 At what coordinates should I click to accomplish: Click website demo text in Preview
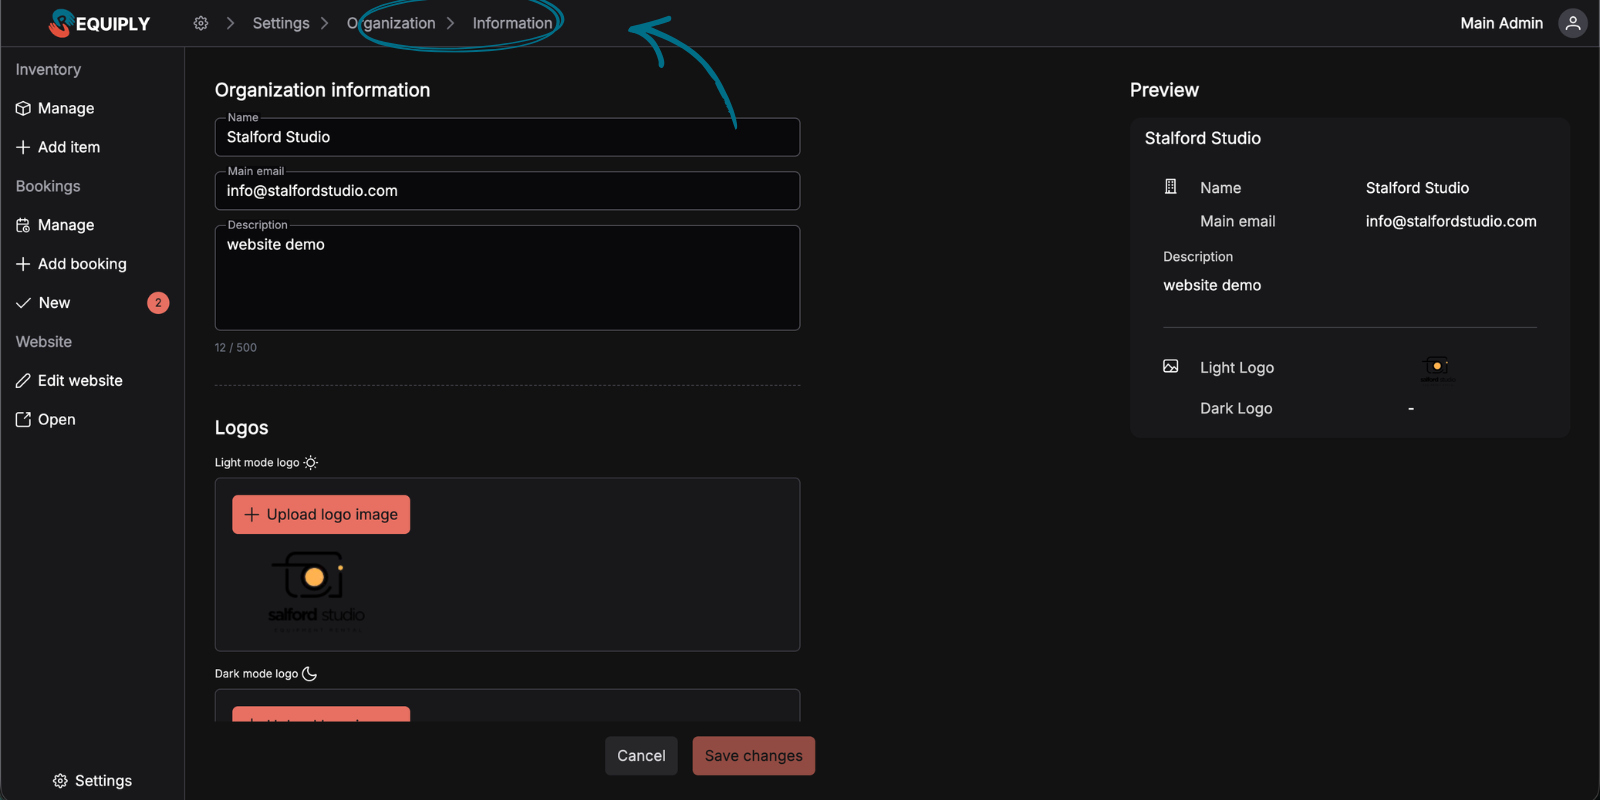(1212, 285)
